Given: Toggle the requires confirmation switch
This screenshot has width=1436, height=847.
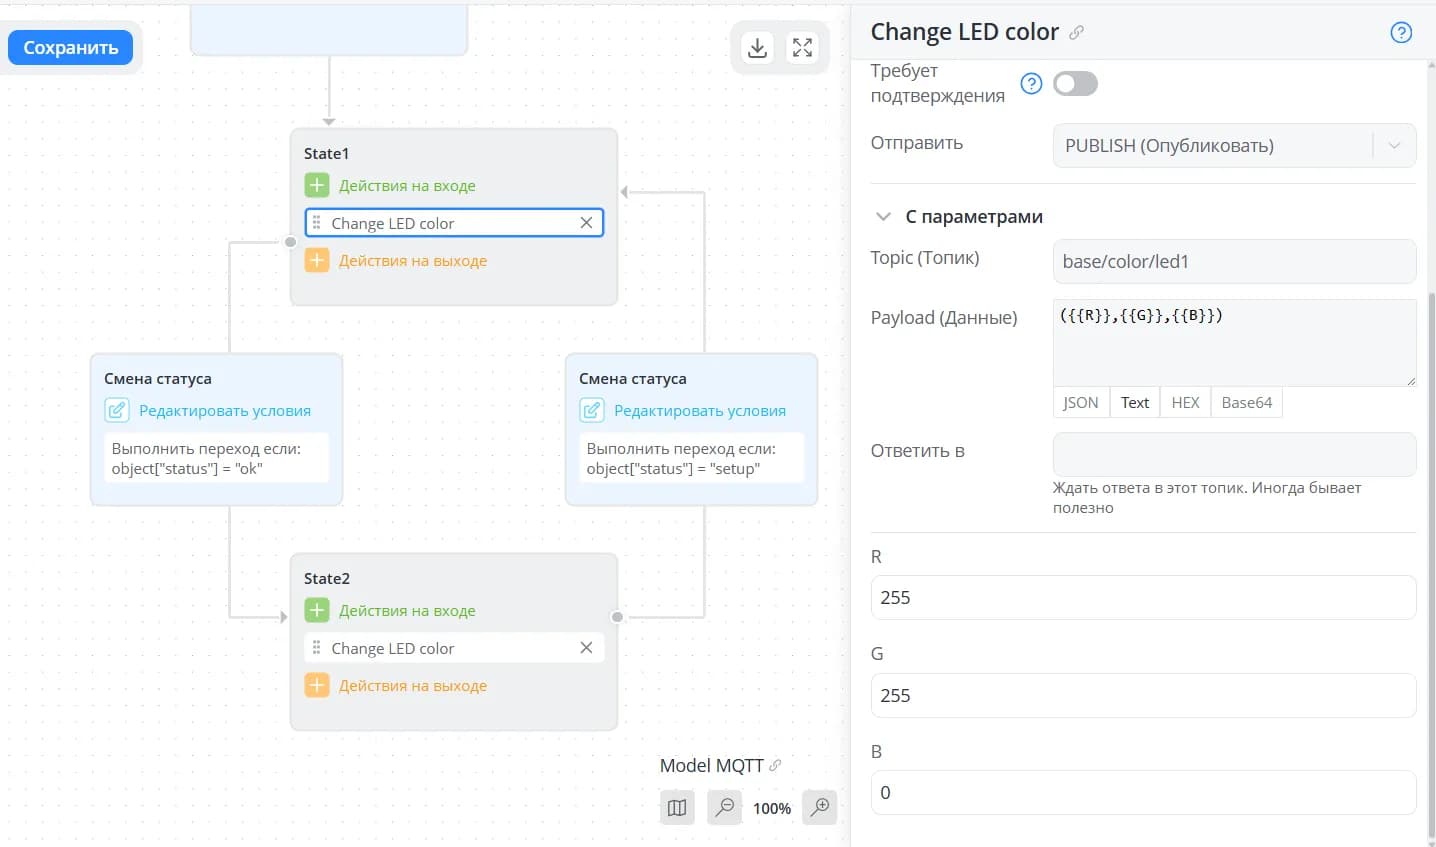Looking at the screenshot, I should click(1075, 83).
